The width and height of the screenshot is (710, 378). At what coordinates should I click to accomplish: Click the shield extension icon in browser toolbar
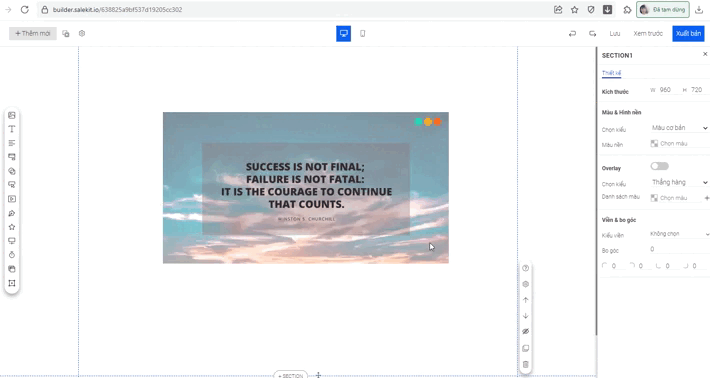coord(591,10)
